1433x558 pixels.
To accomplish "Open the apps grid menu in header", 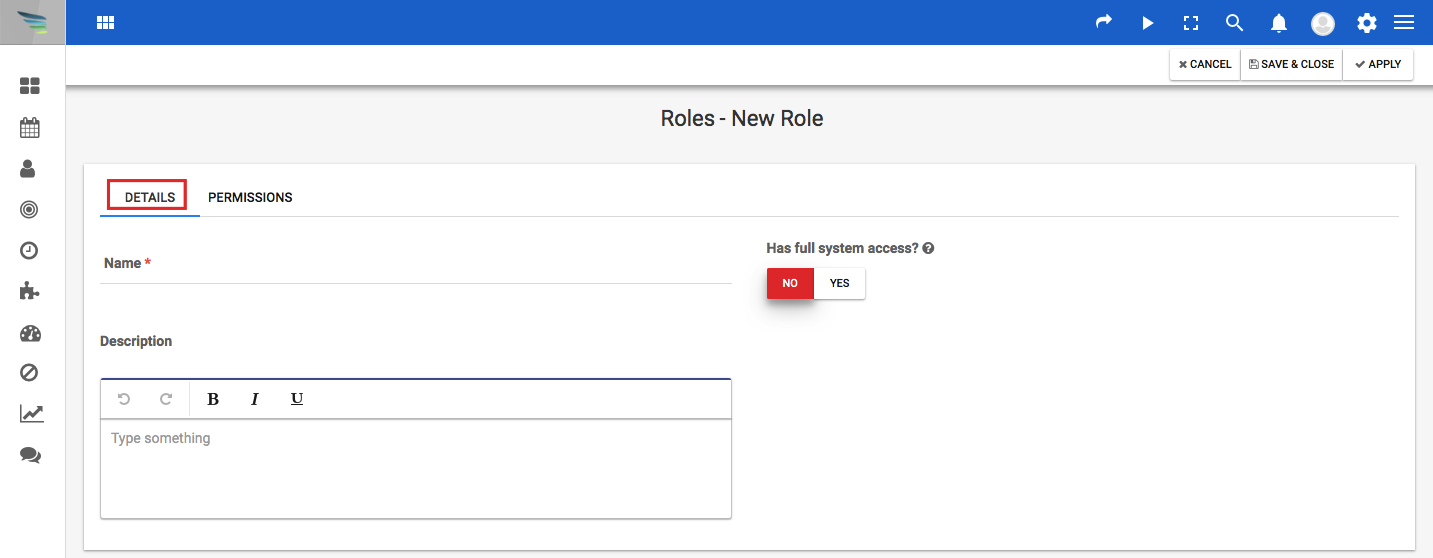I will 105,23.
